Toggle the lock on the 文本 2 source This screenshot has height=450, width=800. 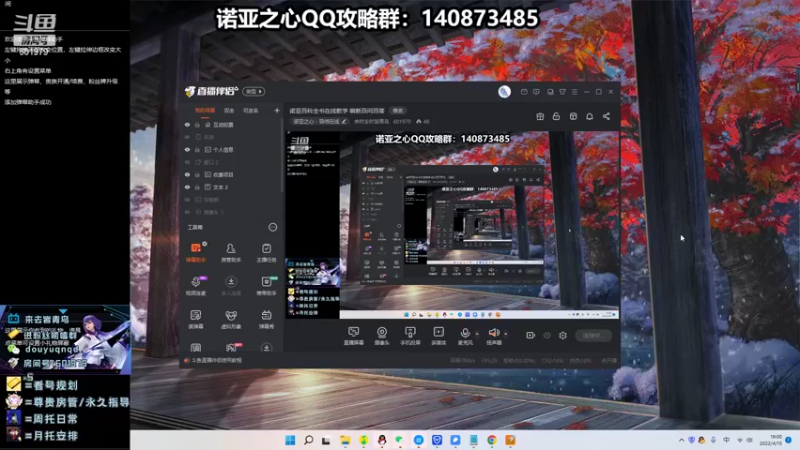(197, 187)
